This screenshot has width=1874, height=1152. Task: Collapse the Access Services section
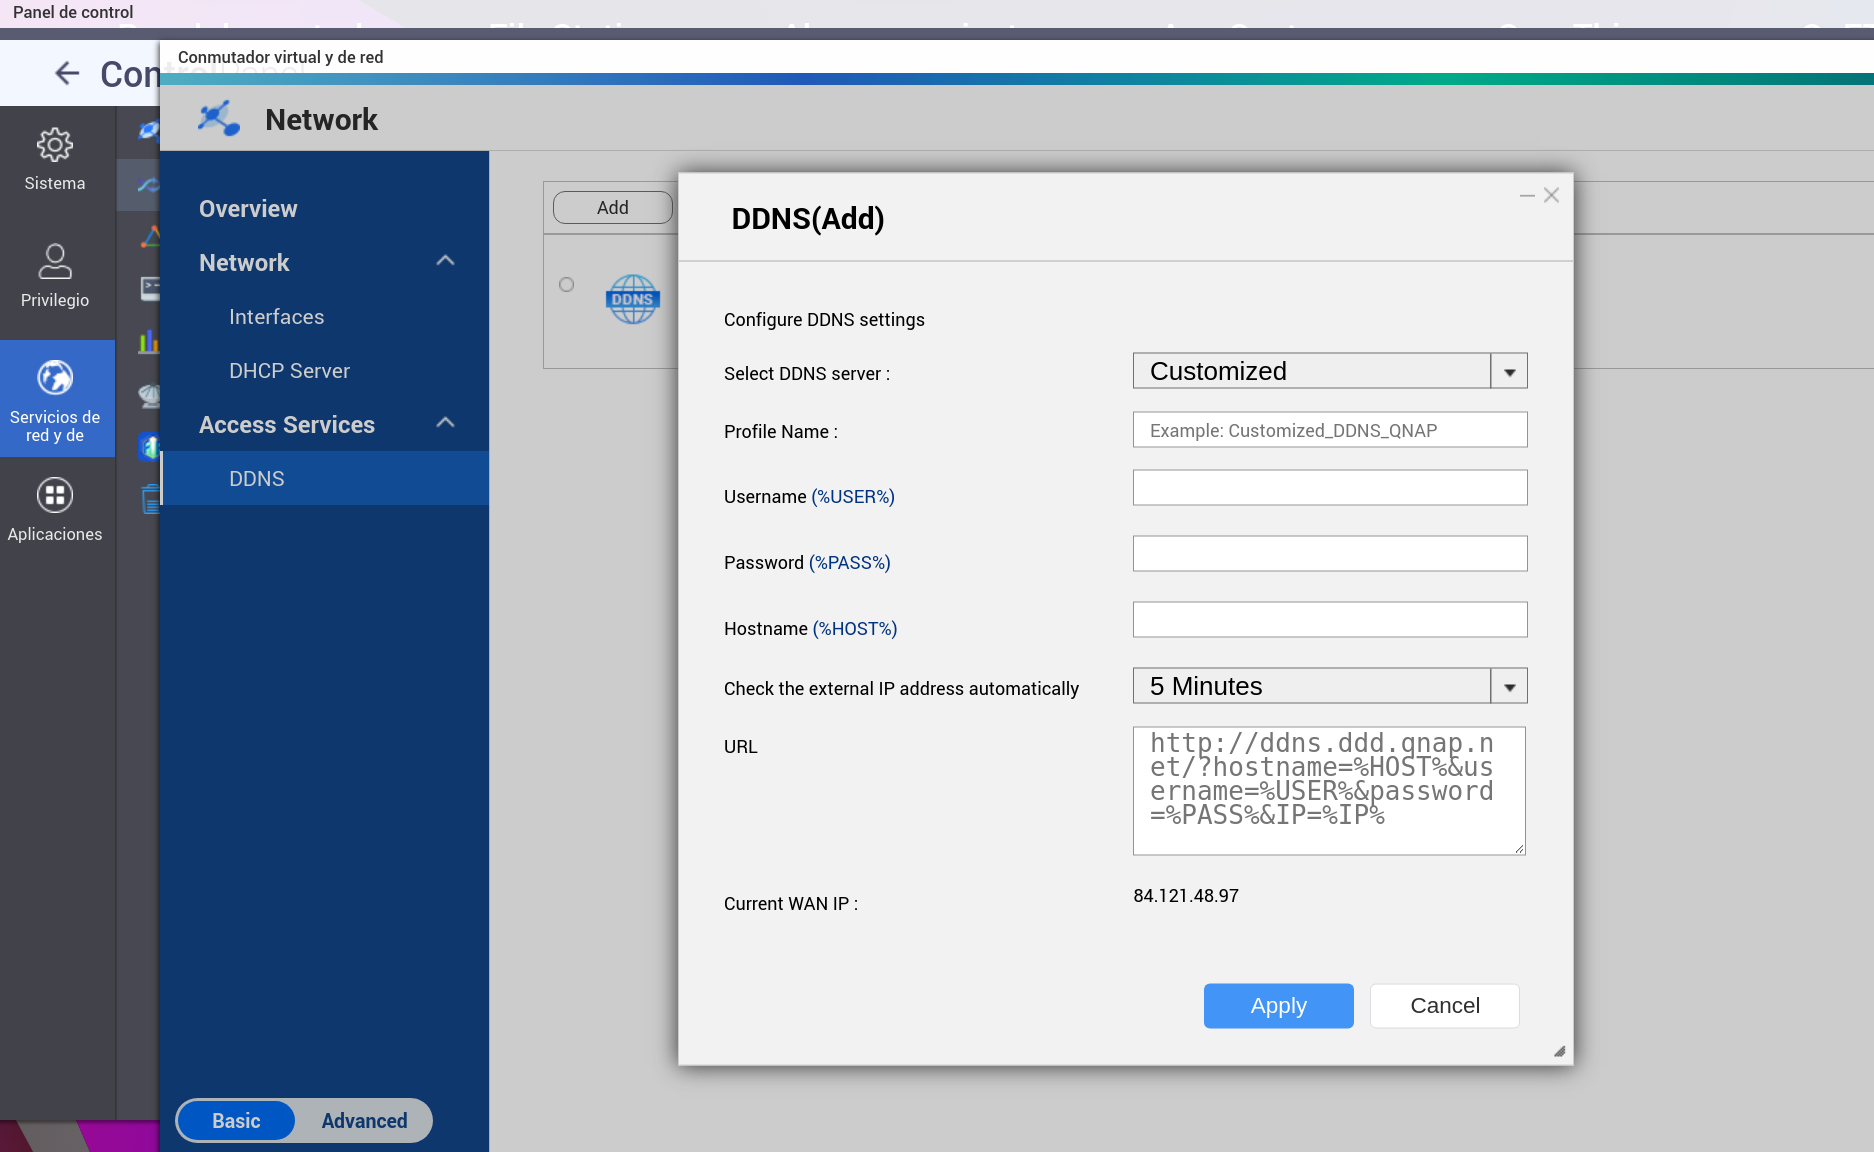point(446,424)
